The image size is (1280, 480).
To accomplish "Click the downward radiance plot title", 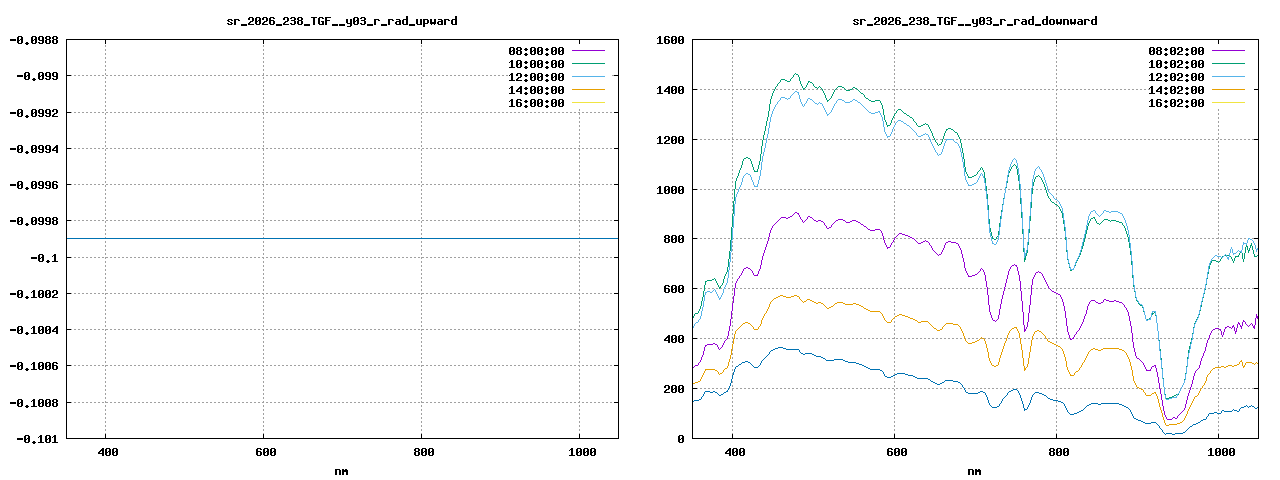I will click(975, 21).
